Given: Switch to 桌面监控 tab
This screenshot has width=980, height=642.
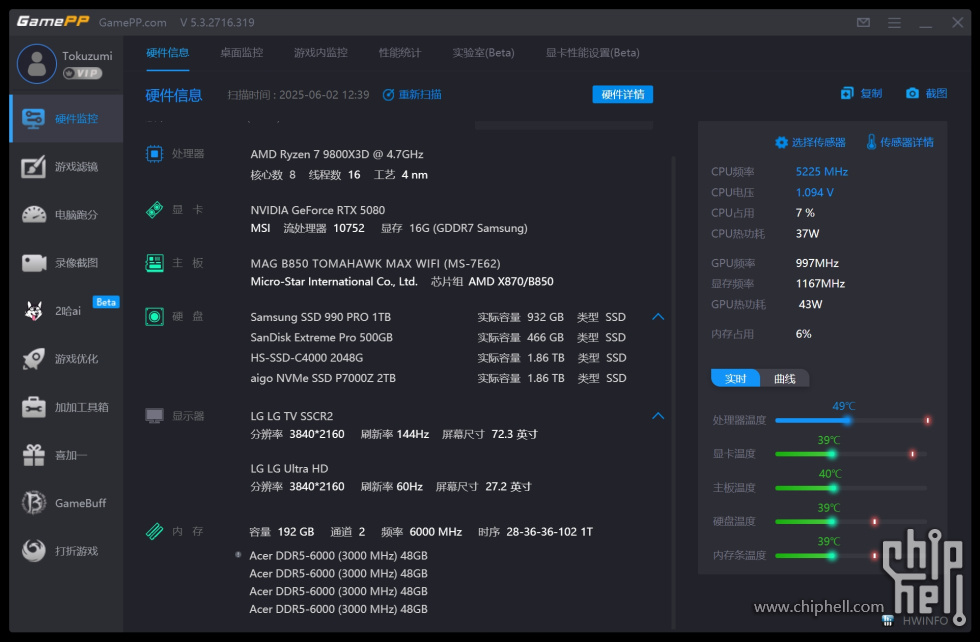Looking at the screenshot, I should 242,53.
